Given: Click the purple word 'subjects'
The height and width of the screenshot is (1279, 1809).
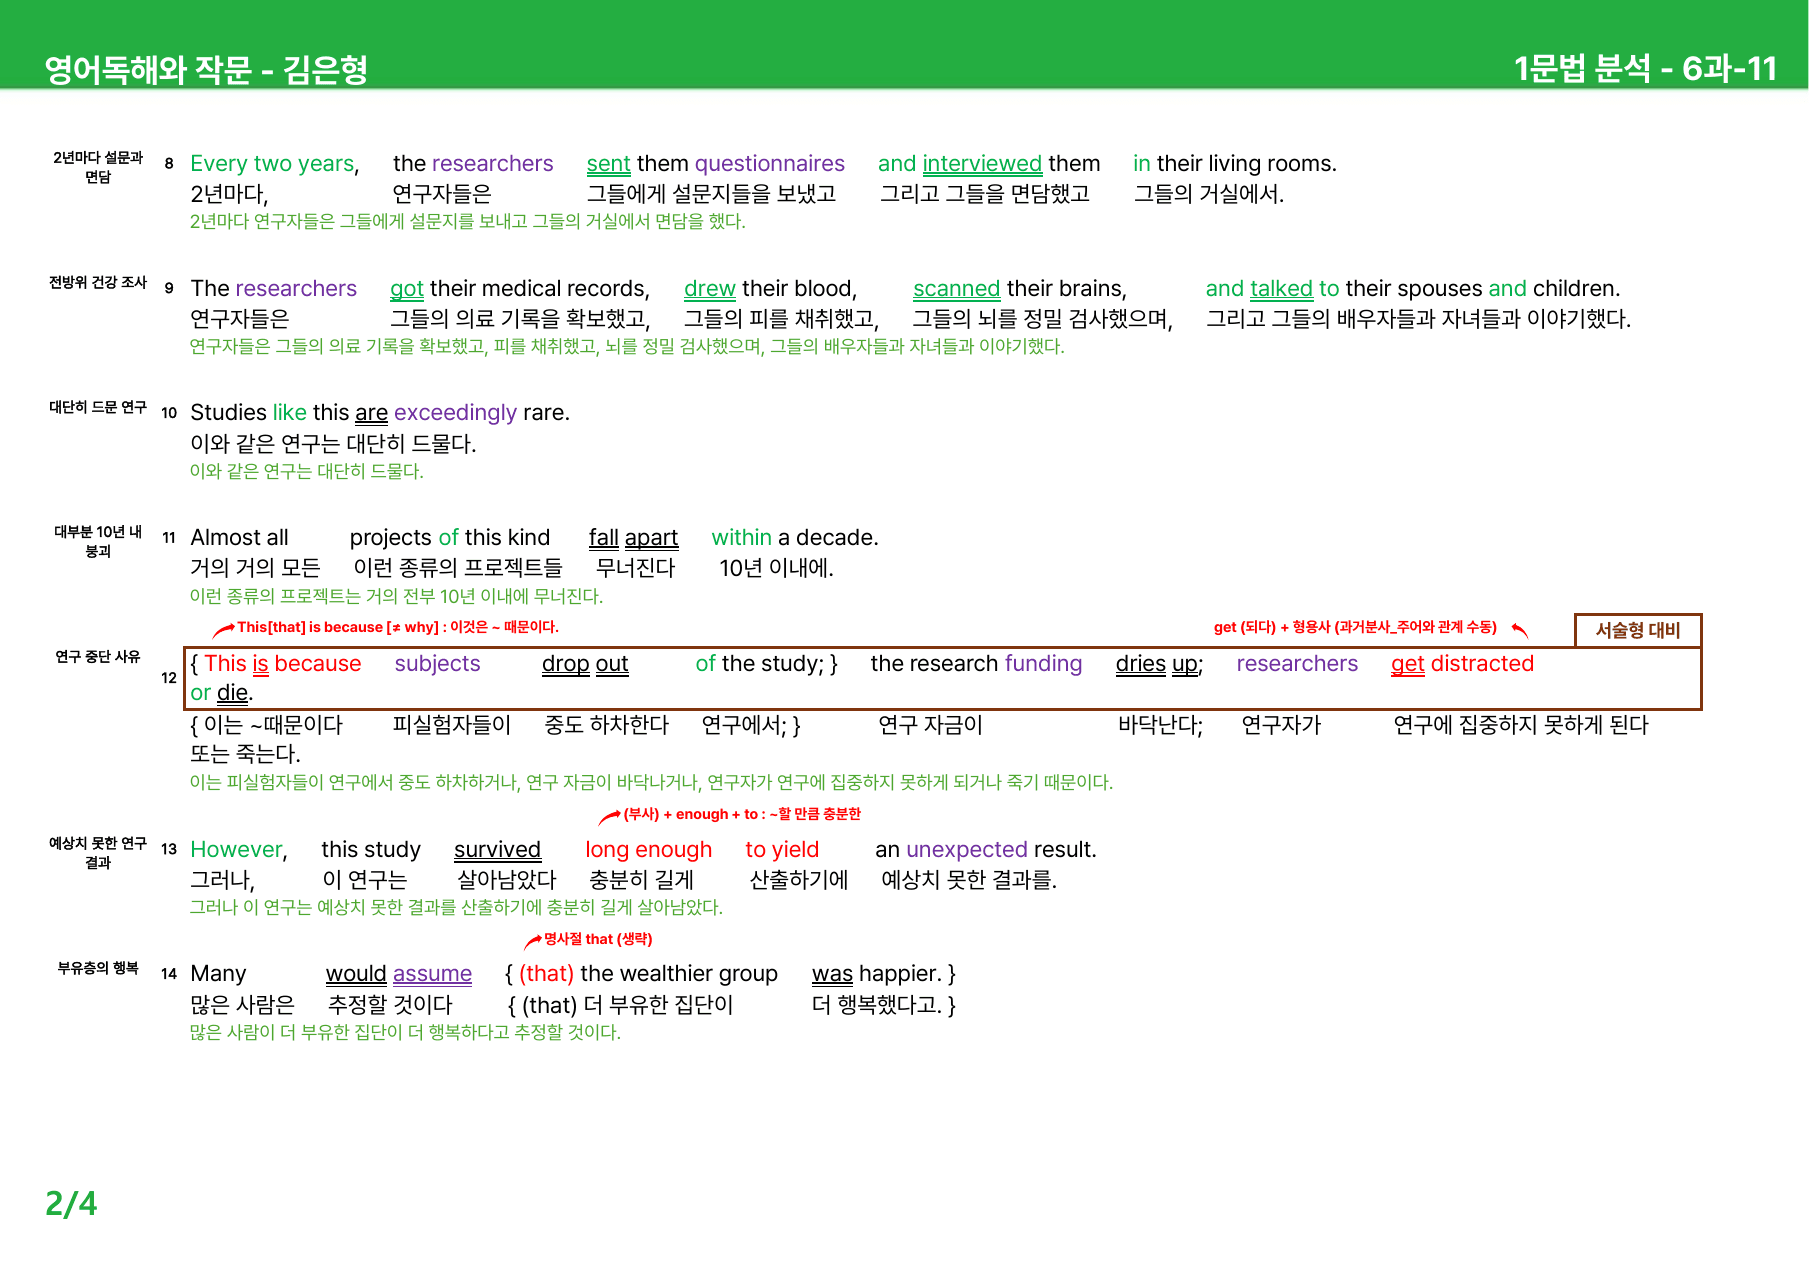Looking at the screenshot, I should pyautogui.click(x=437, y=664).
